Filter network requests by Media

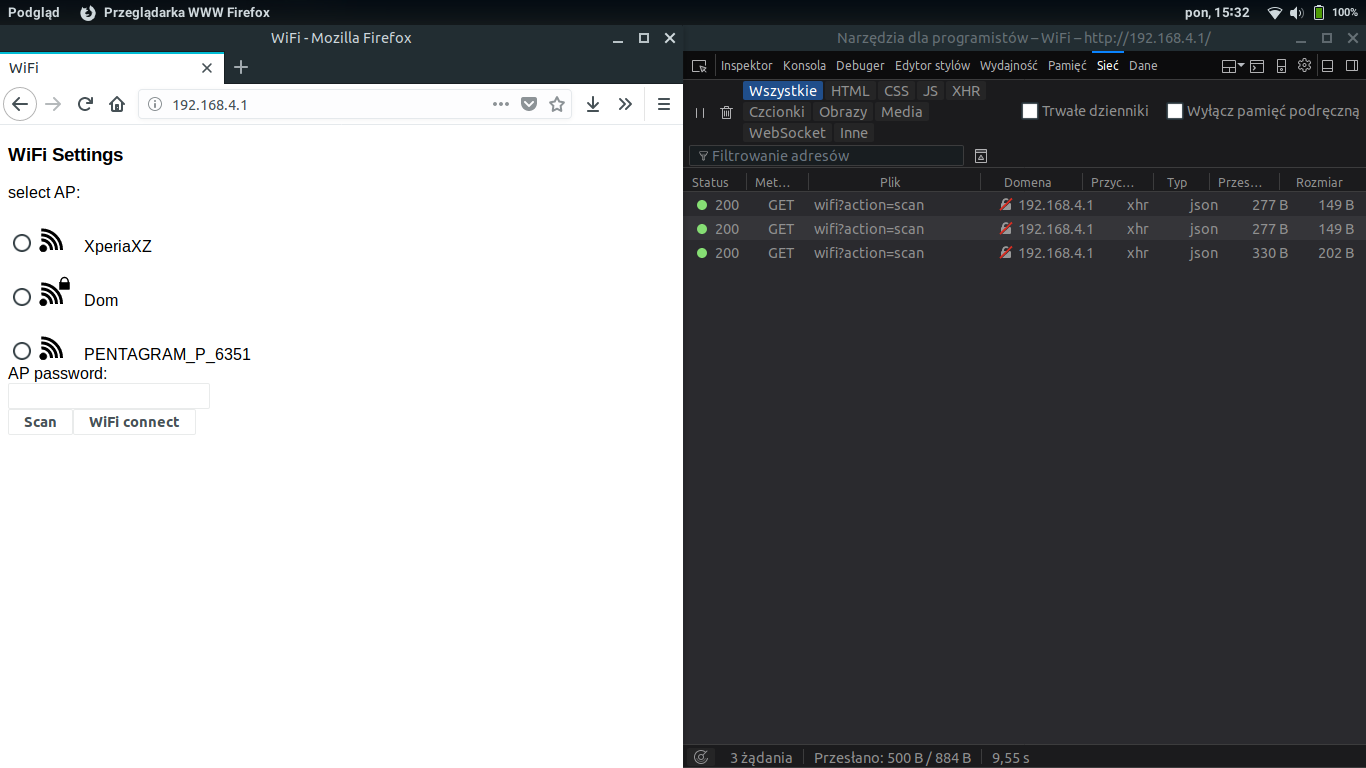tap(902, 112)
